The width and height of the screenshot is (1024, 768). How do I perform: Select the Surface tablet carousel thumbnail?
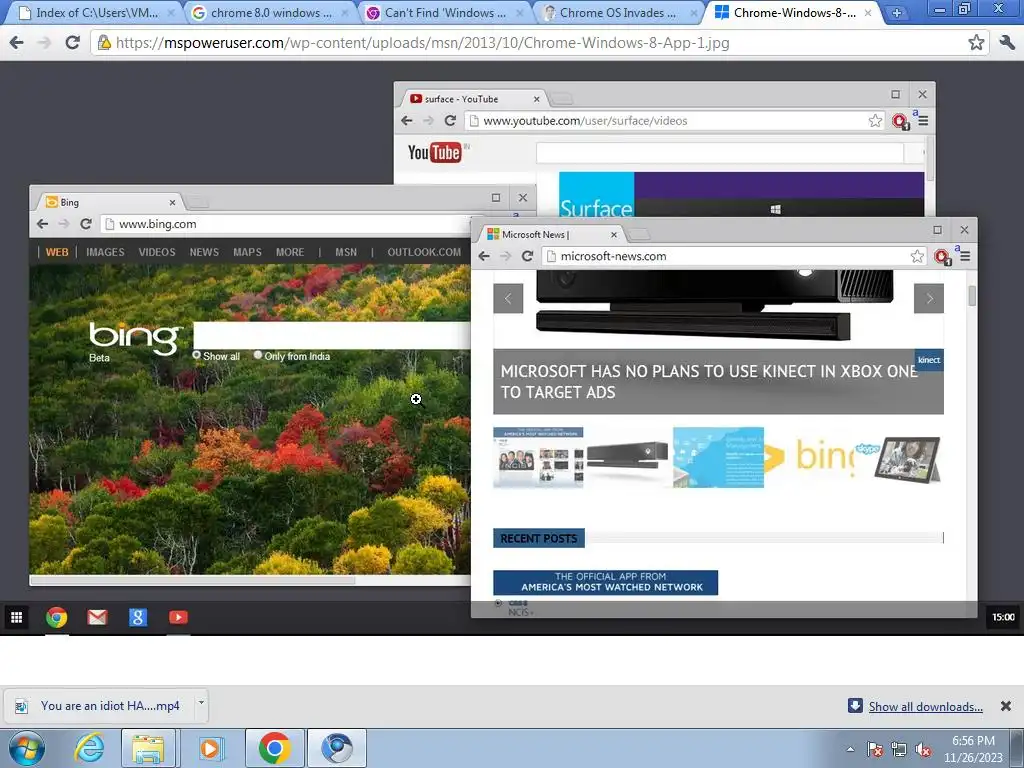click(x=908, y=458)
